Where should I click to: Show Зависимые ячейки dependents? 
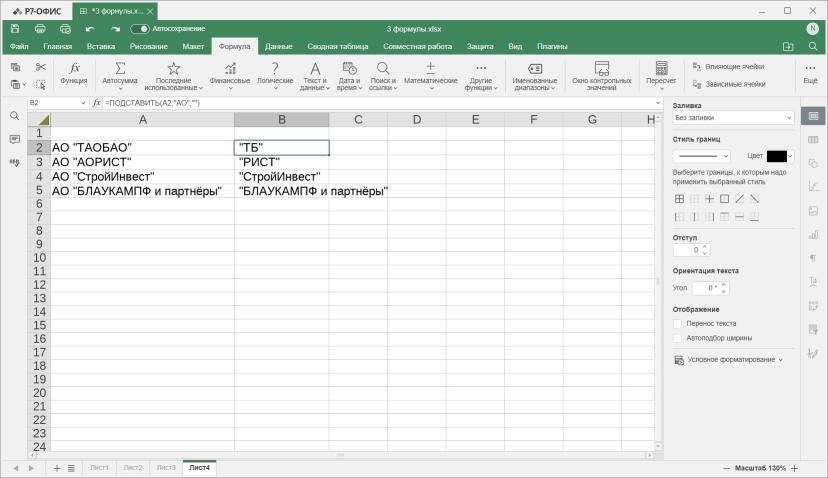tap(729, 84)
